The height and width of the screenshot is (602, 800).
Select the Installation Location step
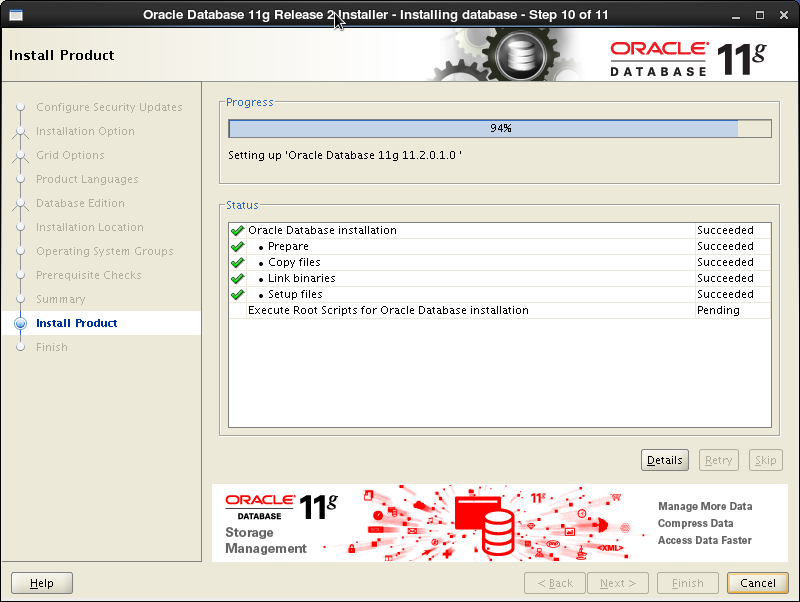point(90,228)
